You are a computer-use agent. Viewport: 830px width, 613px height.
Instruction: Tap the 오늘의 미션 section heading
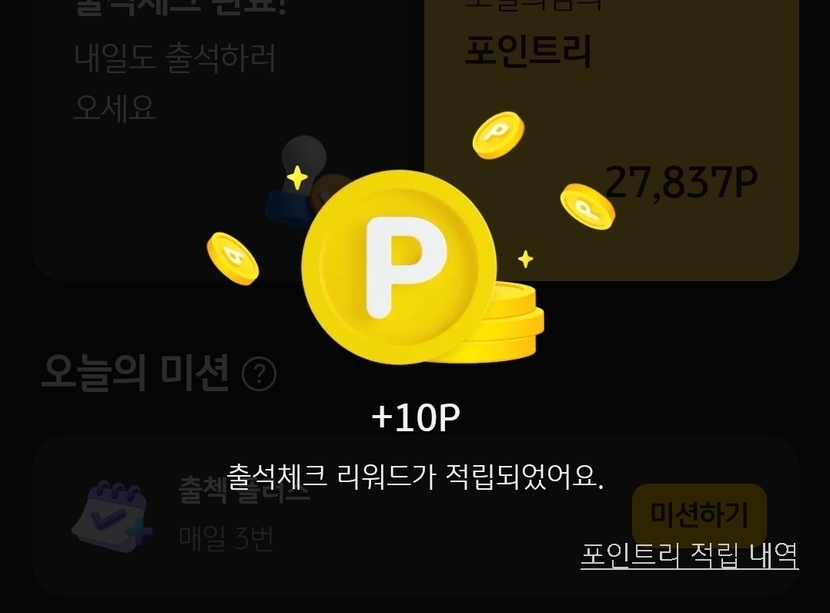(x=136, y=373)
